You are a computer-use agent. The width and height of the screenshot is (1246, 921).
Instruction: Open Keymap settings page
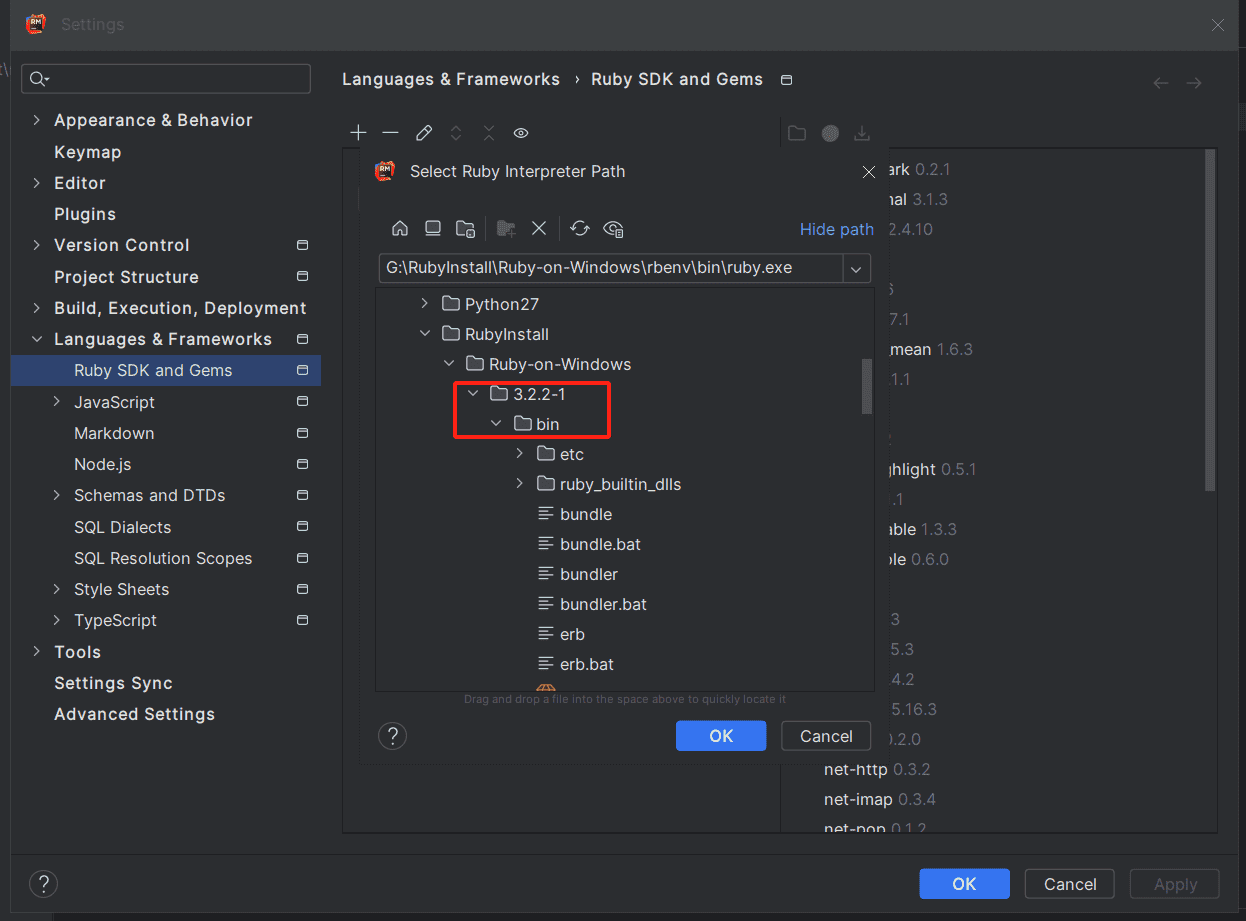(x=88, y=152)
